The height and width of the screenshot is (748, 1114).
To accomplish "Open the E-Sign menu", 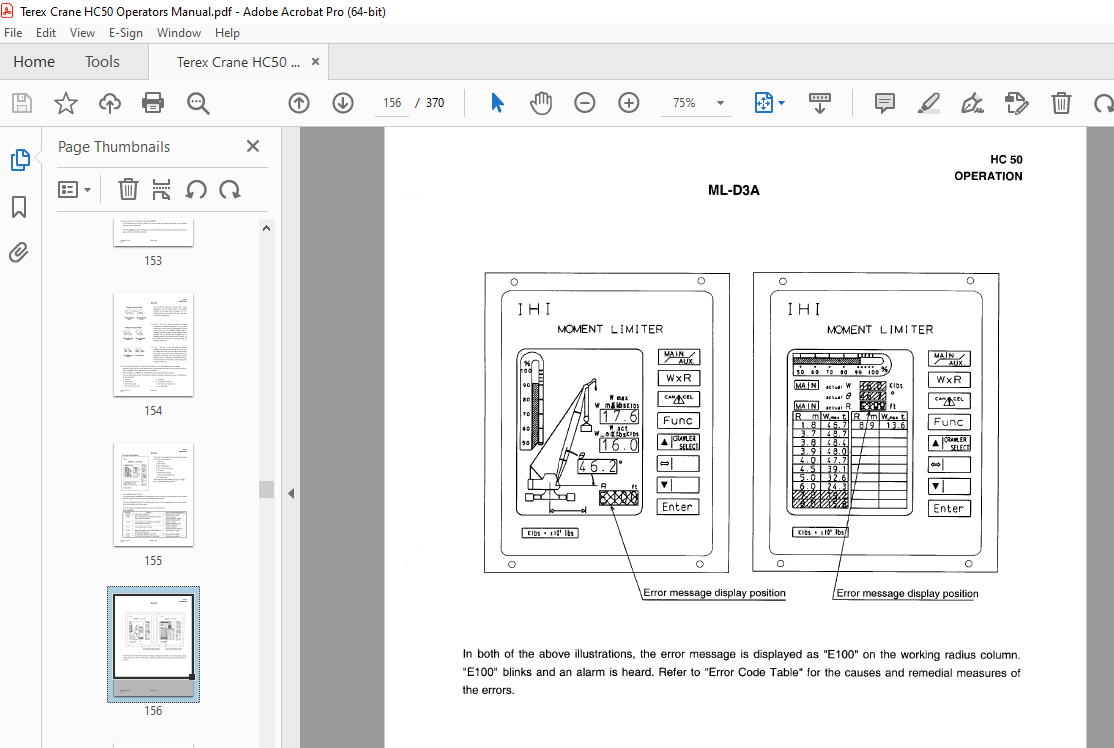I will (x=126, y=33).
